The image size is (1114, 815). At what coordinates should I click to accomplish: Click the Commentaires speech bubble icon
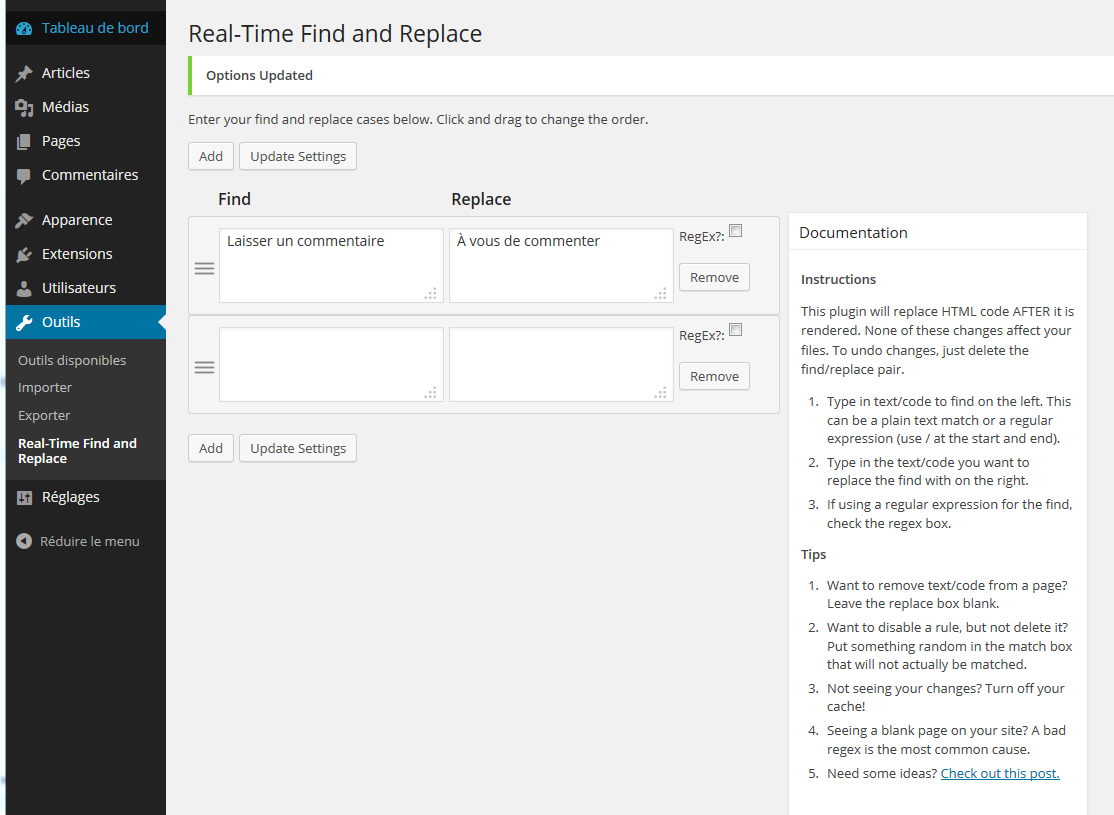(x=24, y=176)
